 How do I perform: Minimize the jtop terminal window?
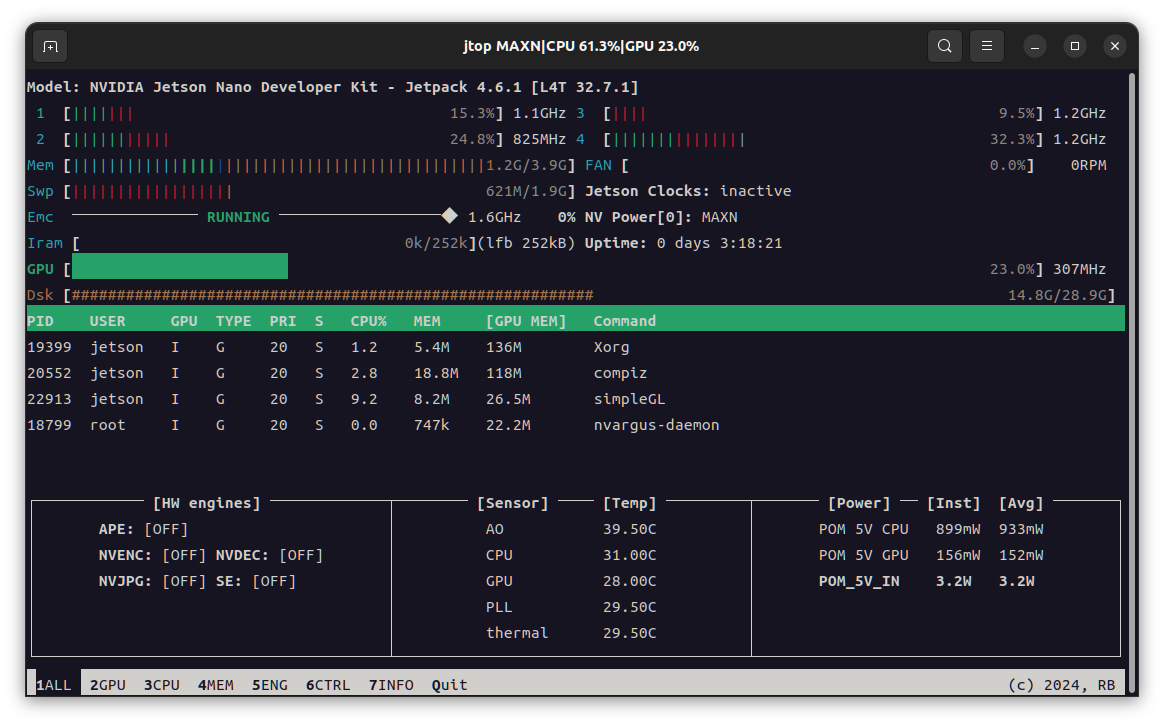click(x=1035, y=46)
